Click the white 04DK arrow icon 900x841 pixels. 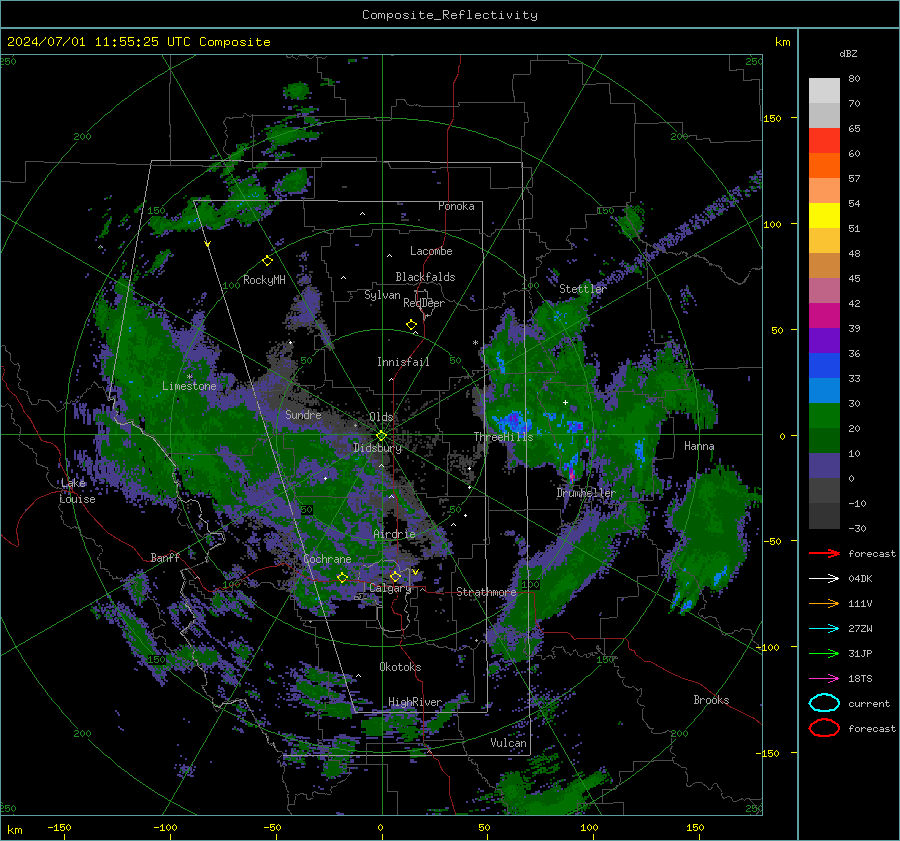(x=824, y=579)
